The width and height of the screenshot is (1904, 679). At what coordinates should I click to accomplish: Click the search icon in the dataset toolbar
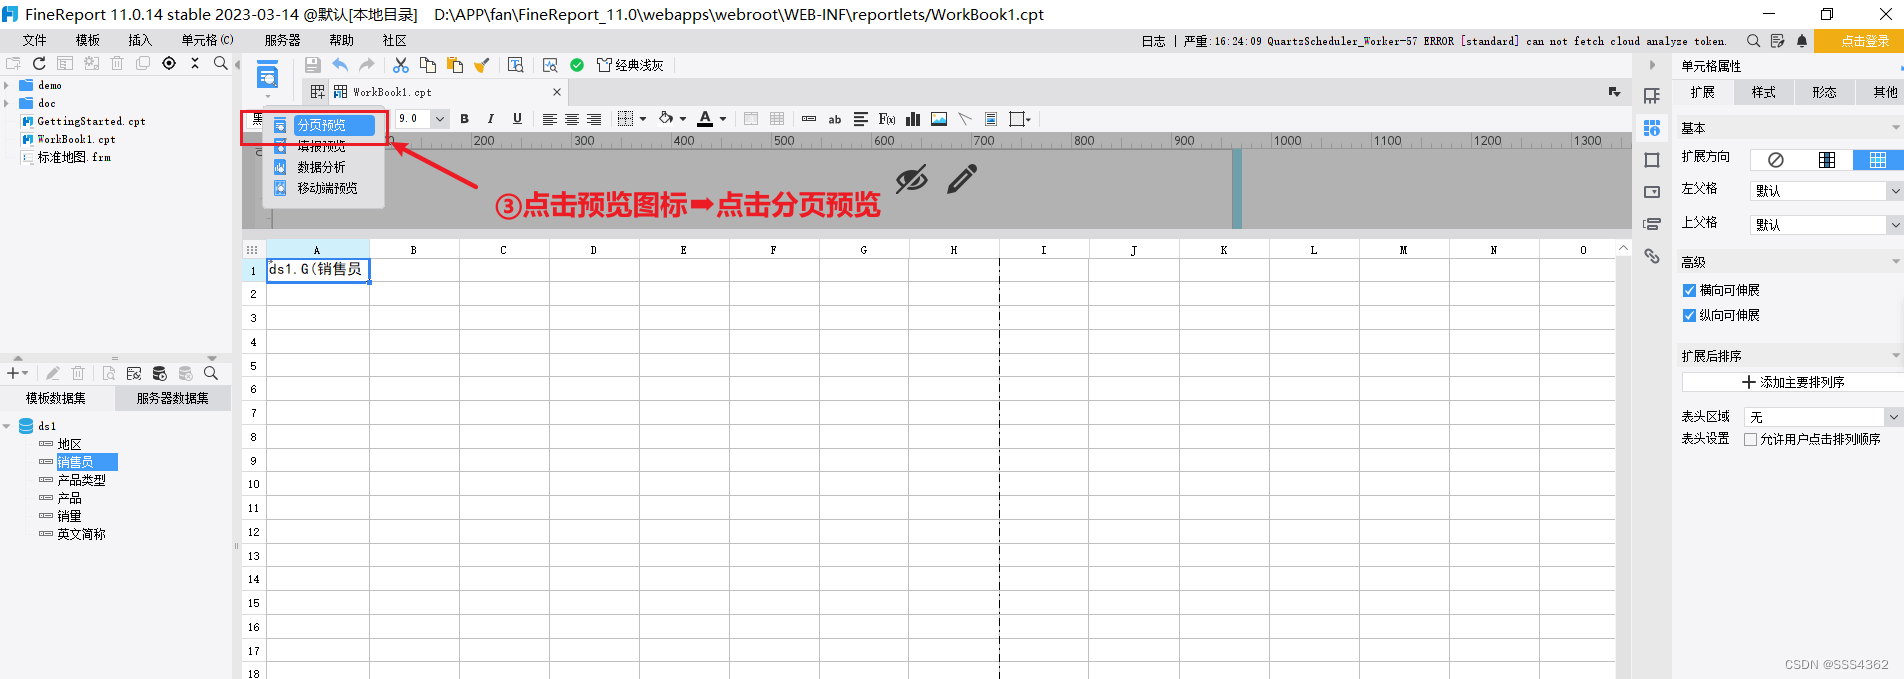click(211, 373)
